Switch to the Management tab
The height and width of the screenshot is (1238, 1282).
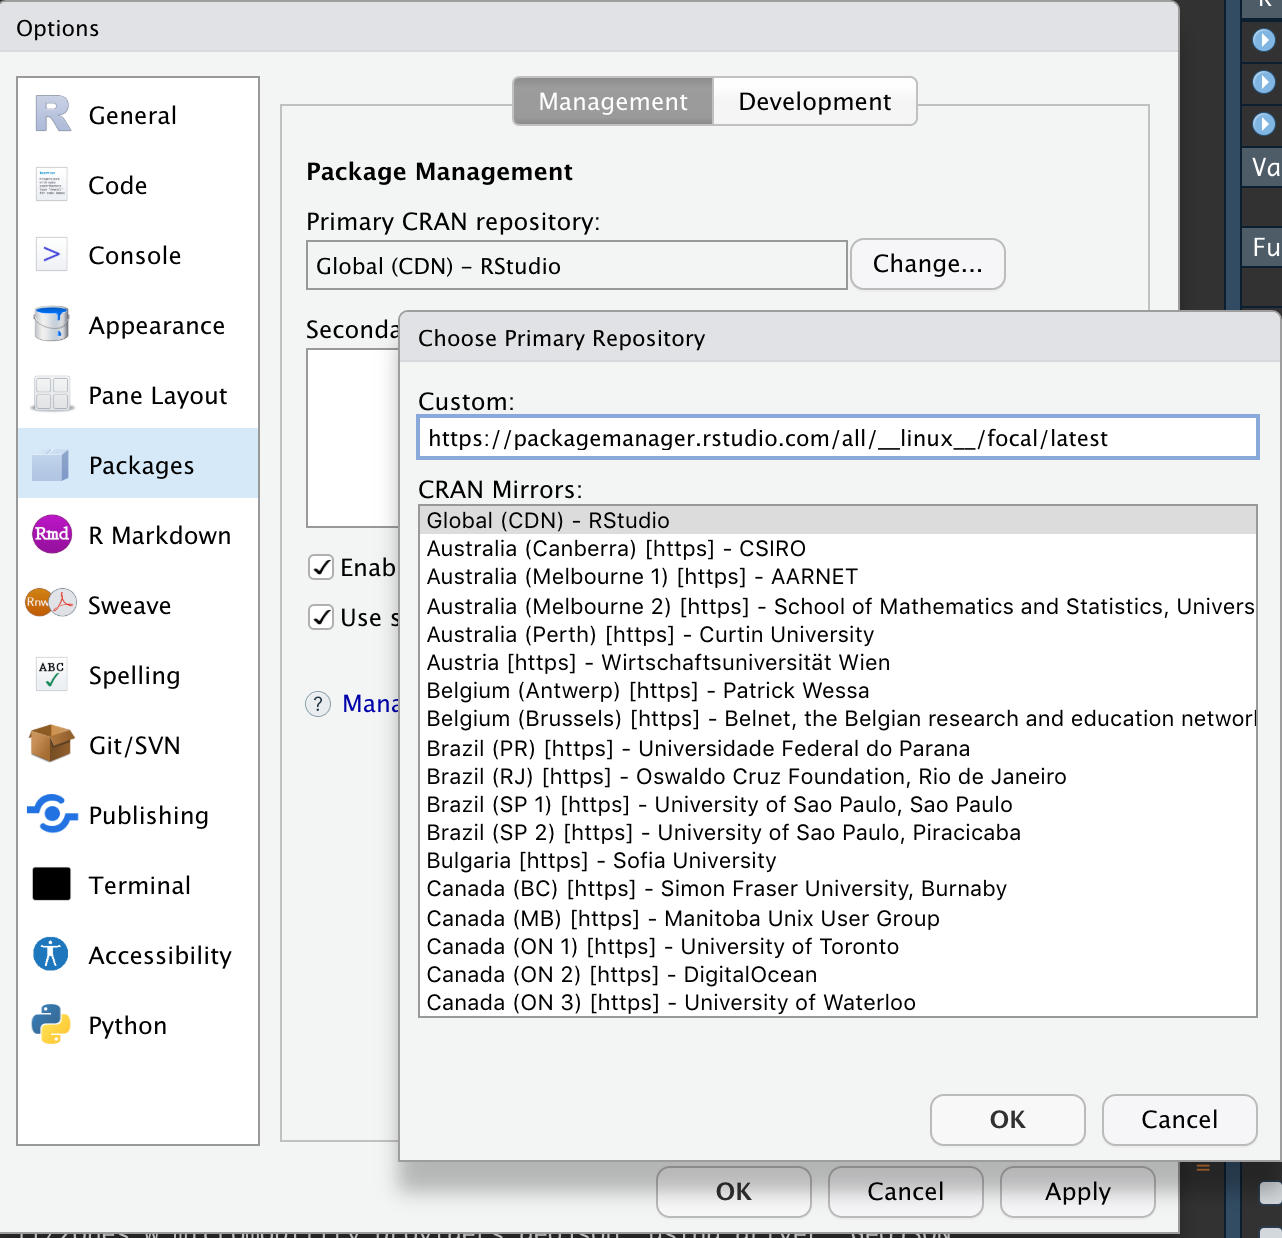(x=612, y=101)
